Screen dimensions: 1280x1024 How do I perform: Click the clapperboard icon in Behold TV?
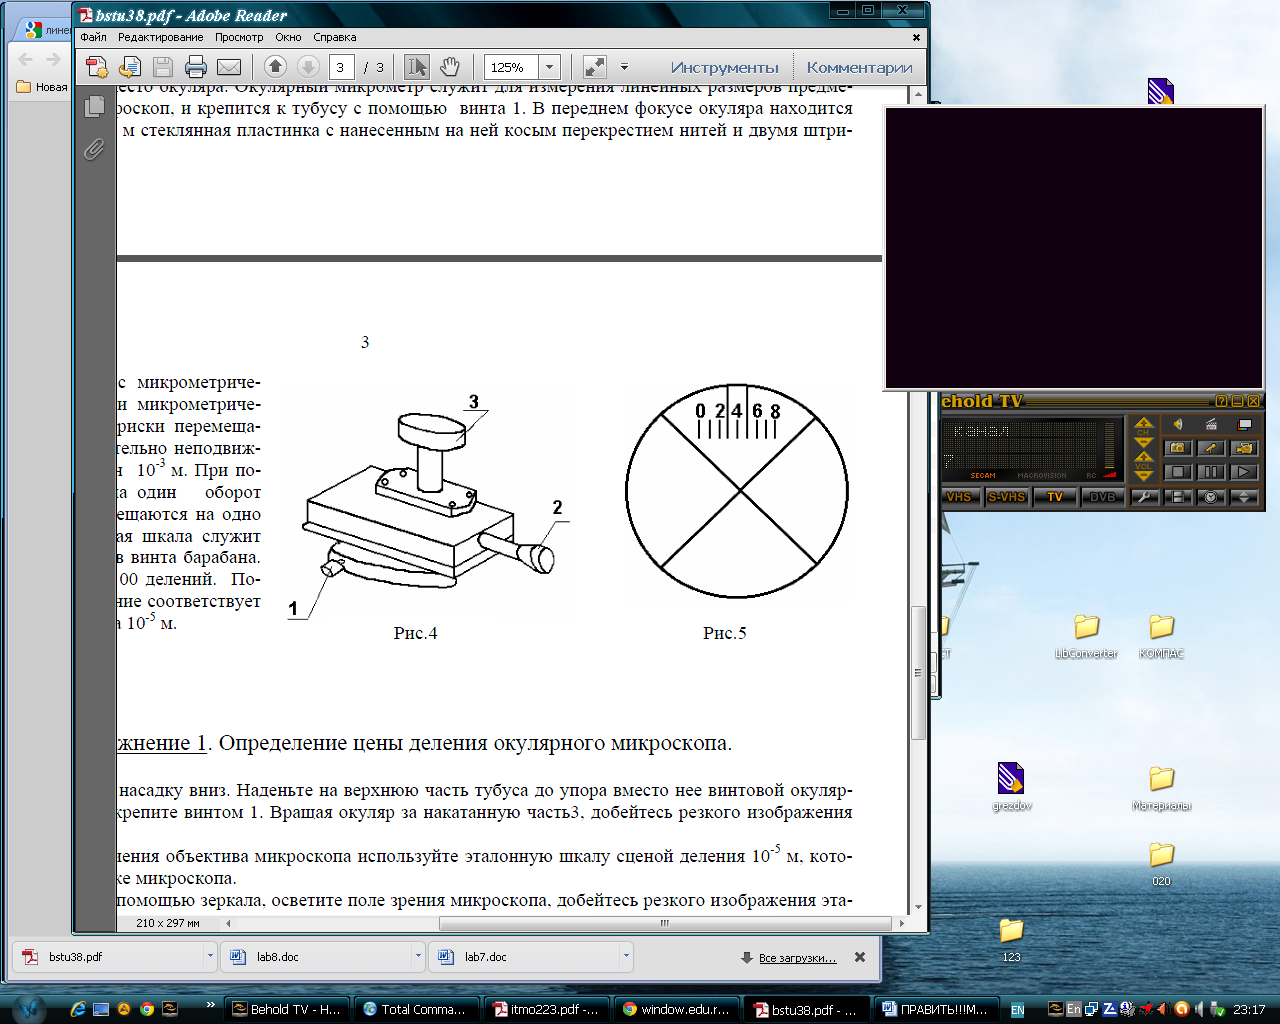(x=1211, y=424)
